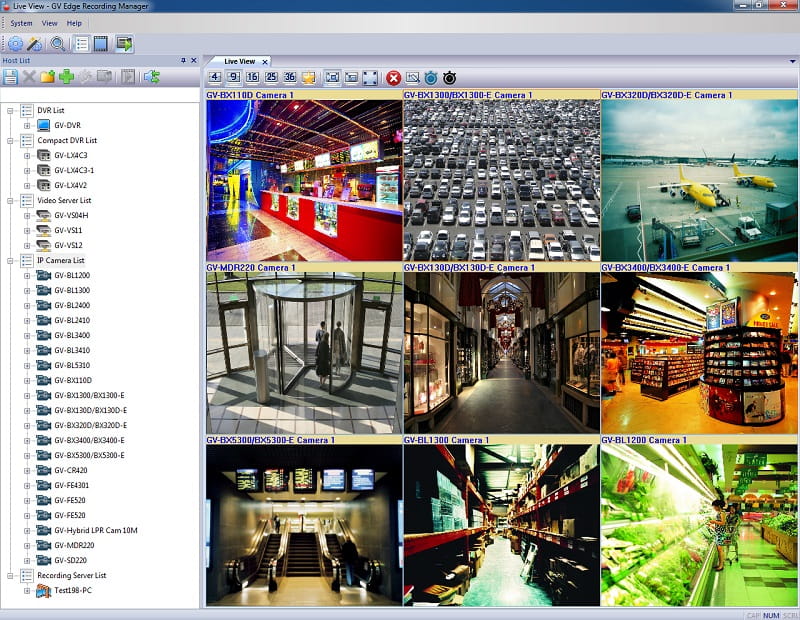The image size is (800, 620).
Task: Click the magnifier search icon in the main toolbar
Action: click(x=58, y=43)
